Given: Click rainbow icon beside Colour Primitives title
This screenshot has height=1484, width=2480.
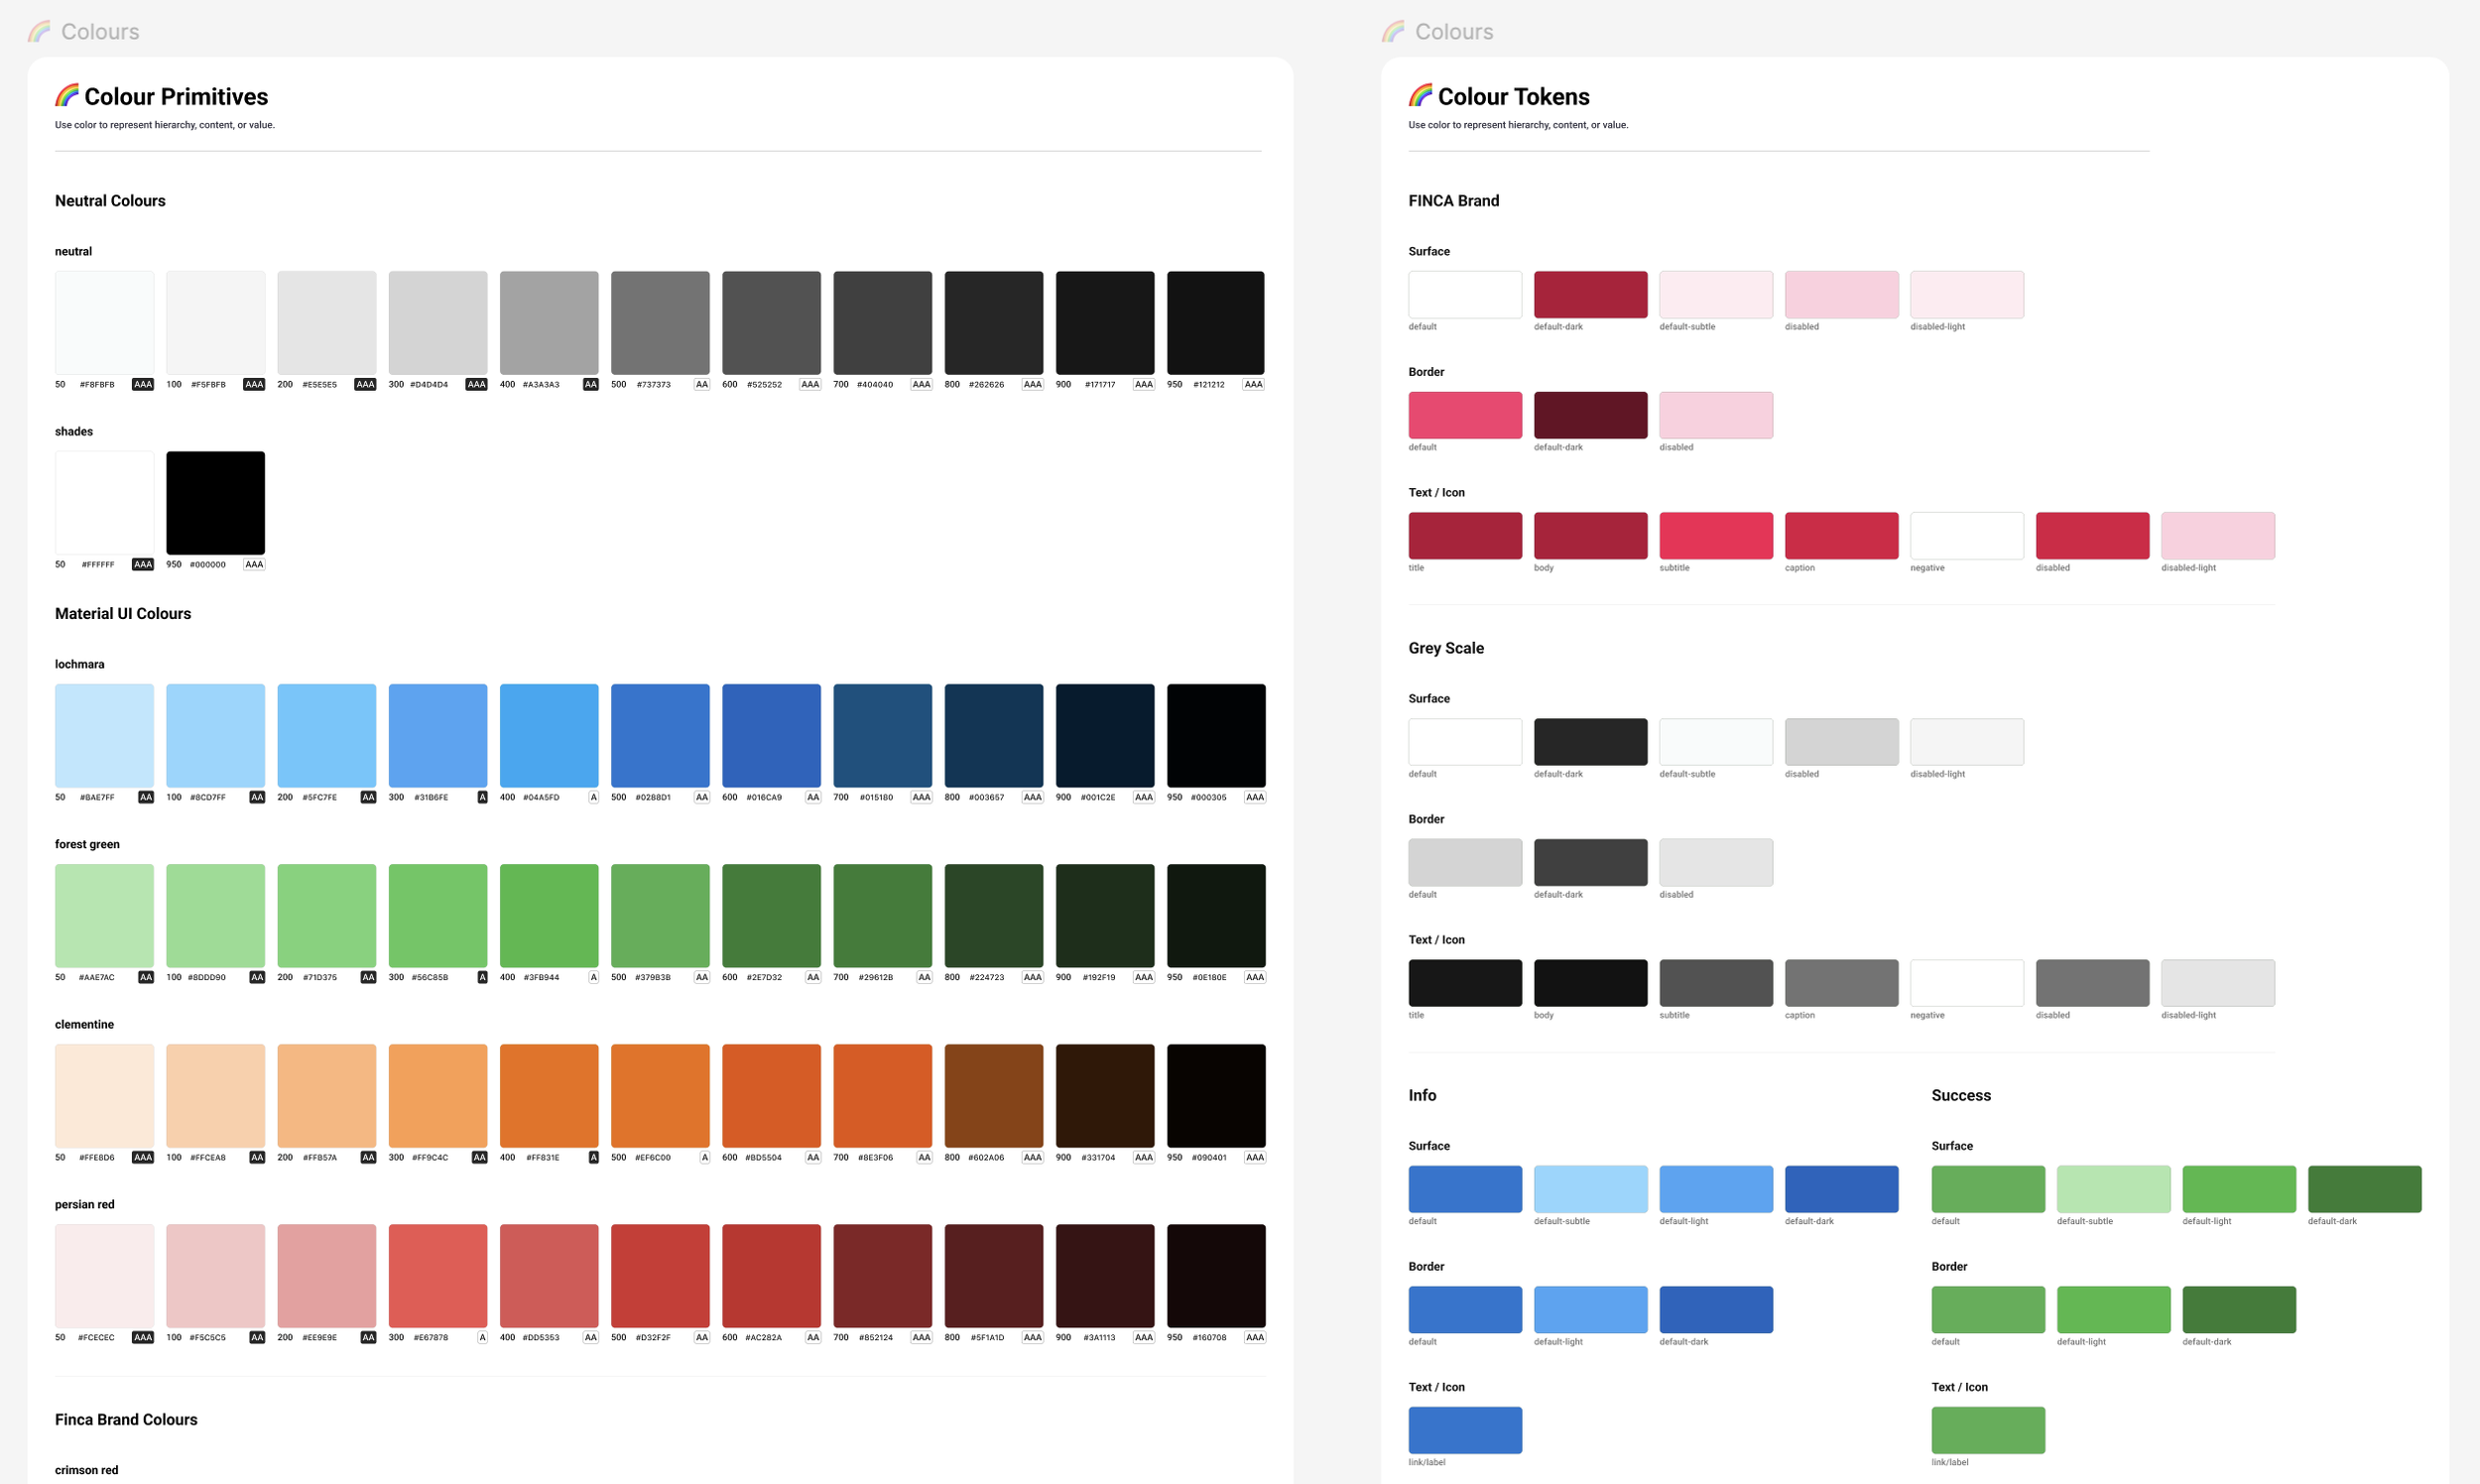Looking at the screenshot, I should click(x=67, y=96).
